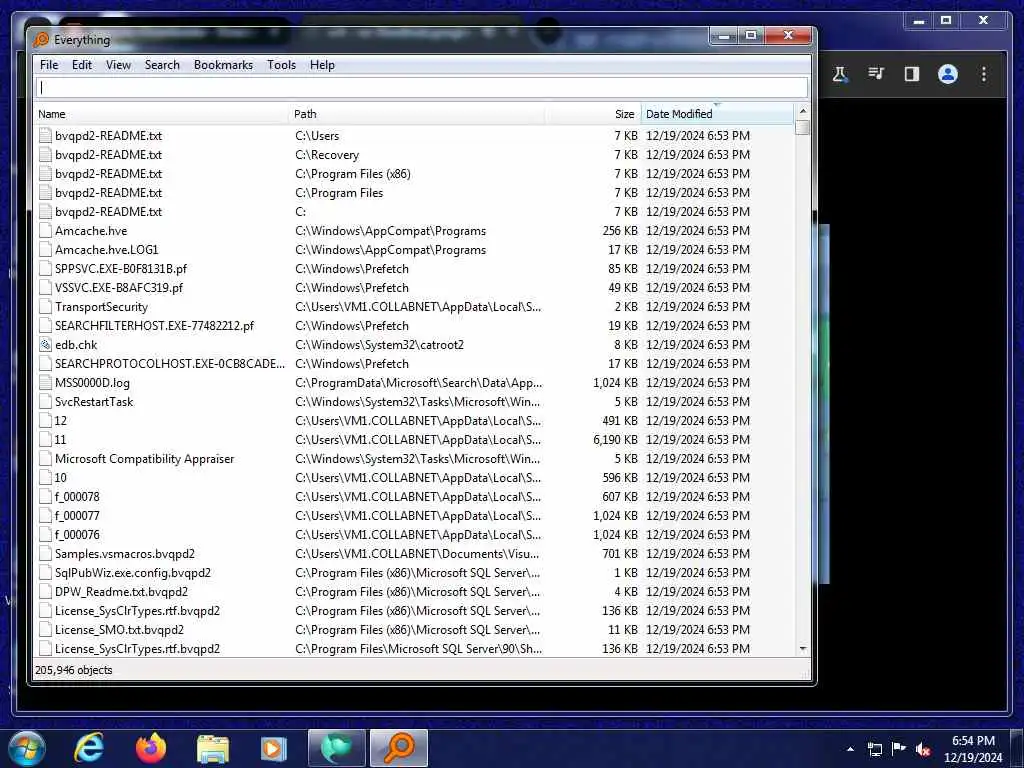Select SqlPubWiz.exe.config.bvqpd2 file name
Viewport: 1024px width, 768px height.
click(x=133, y=573)
